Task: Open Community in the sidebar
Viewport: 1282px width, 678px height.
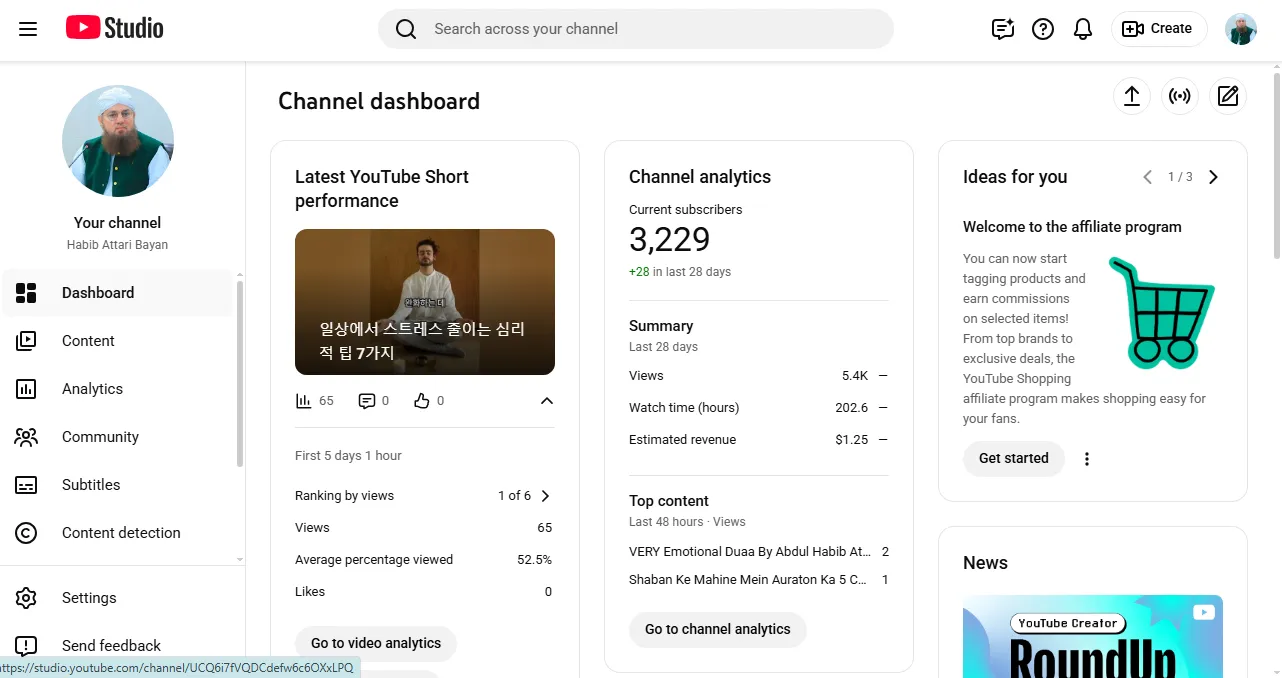Action: [x=117, y=437]
